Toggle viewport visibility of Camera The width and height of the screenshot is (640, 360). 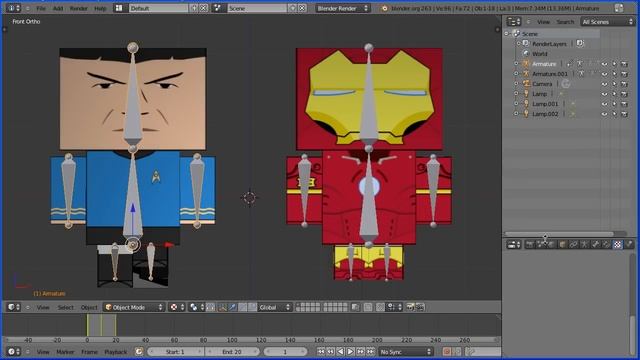point(604,84)
